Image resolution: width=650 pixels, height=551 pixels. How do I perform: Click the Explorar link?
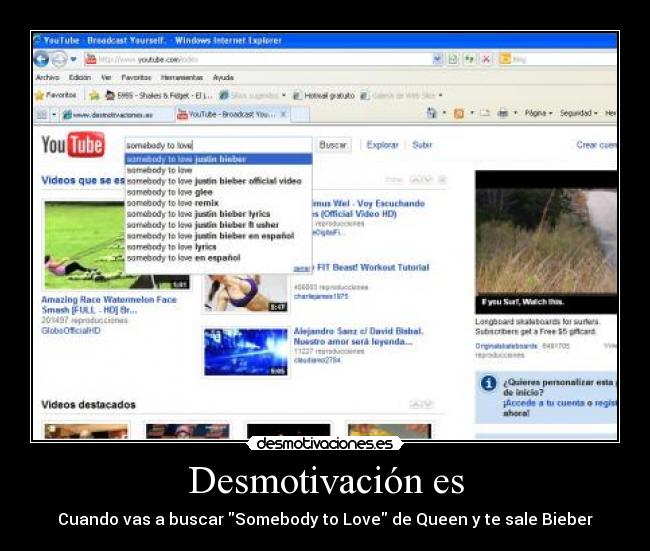(x=382, y=145)
